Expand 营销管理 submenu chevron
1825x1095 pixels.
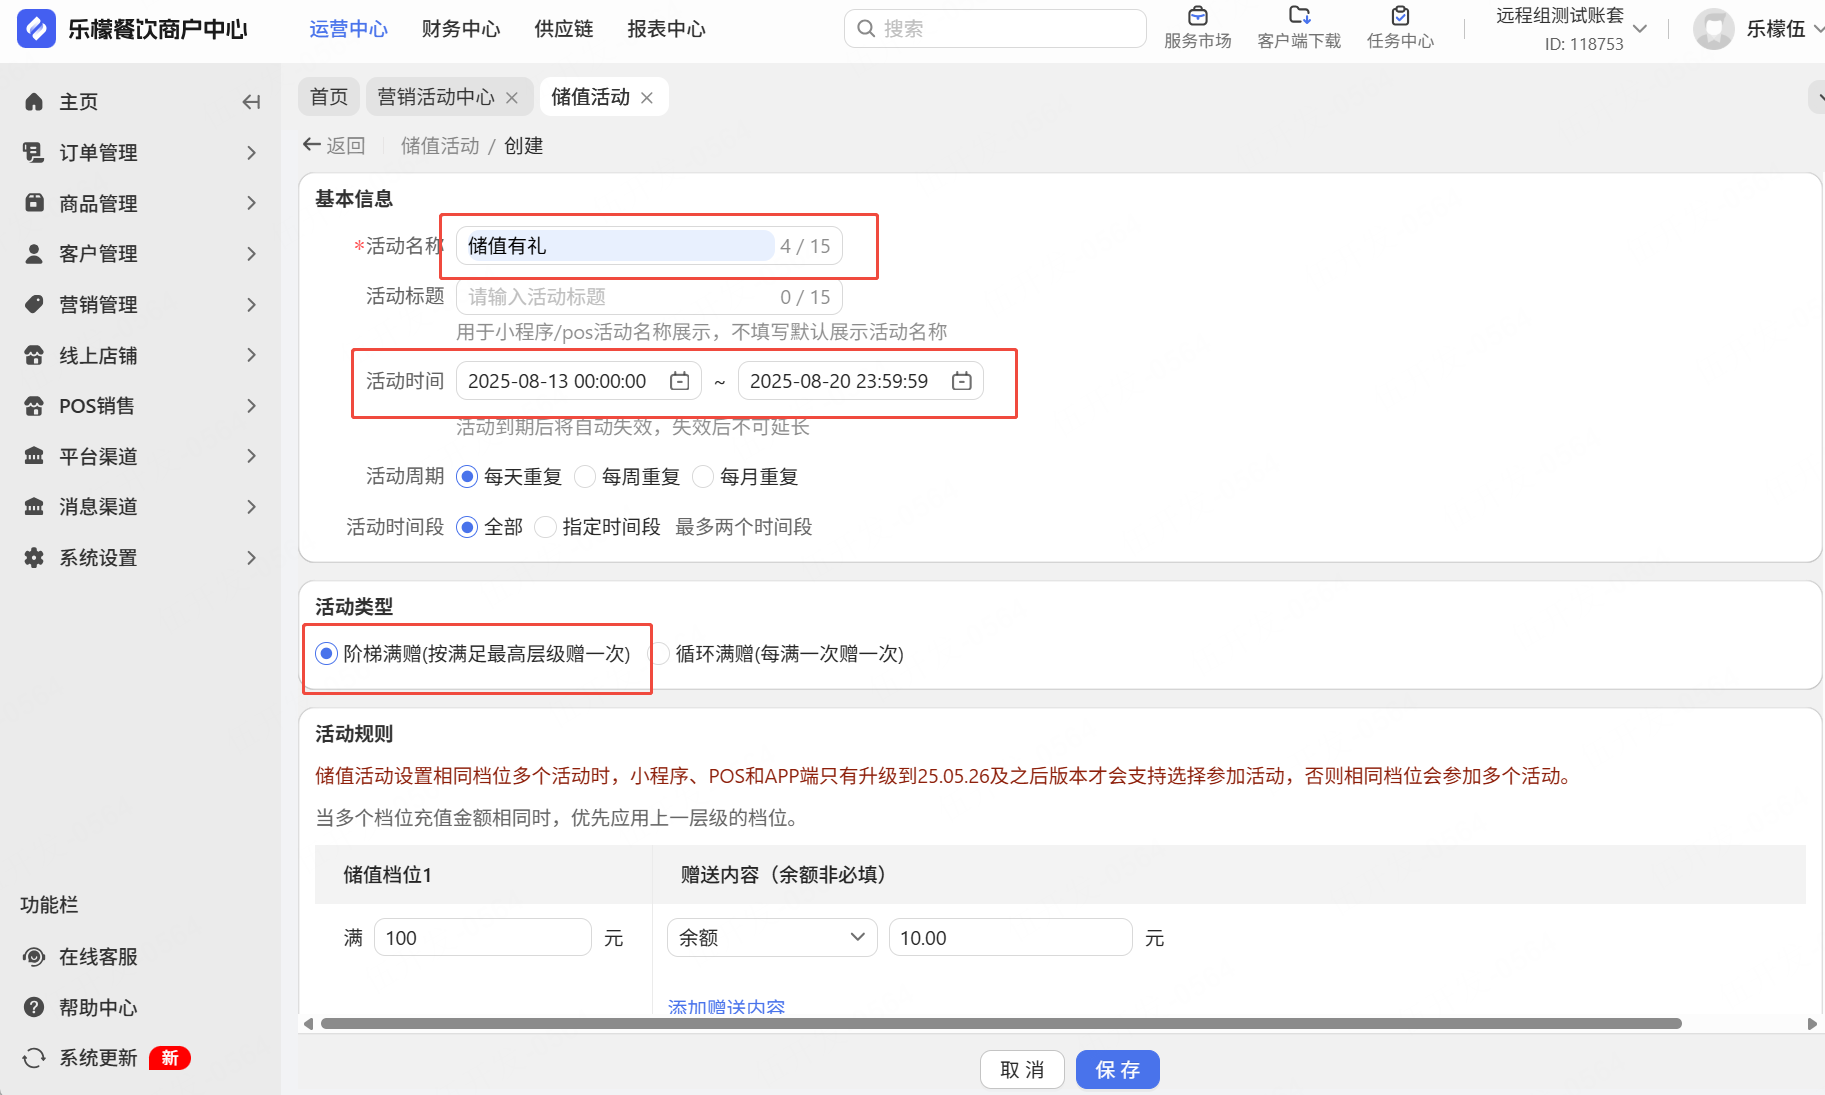point(251,304)
